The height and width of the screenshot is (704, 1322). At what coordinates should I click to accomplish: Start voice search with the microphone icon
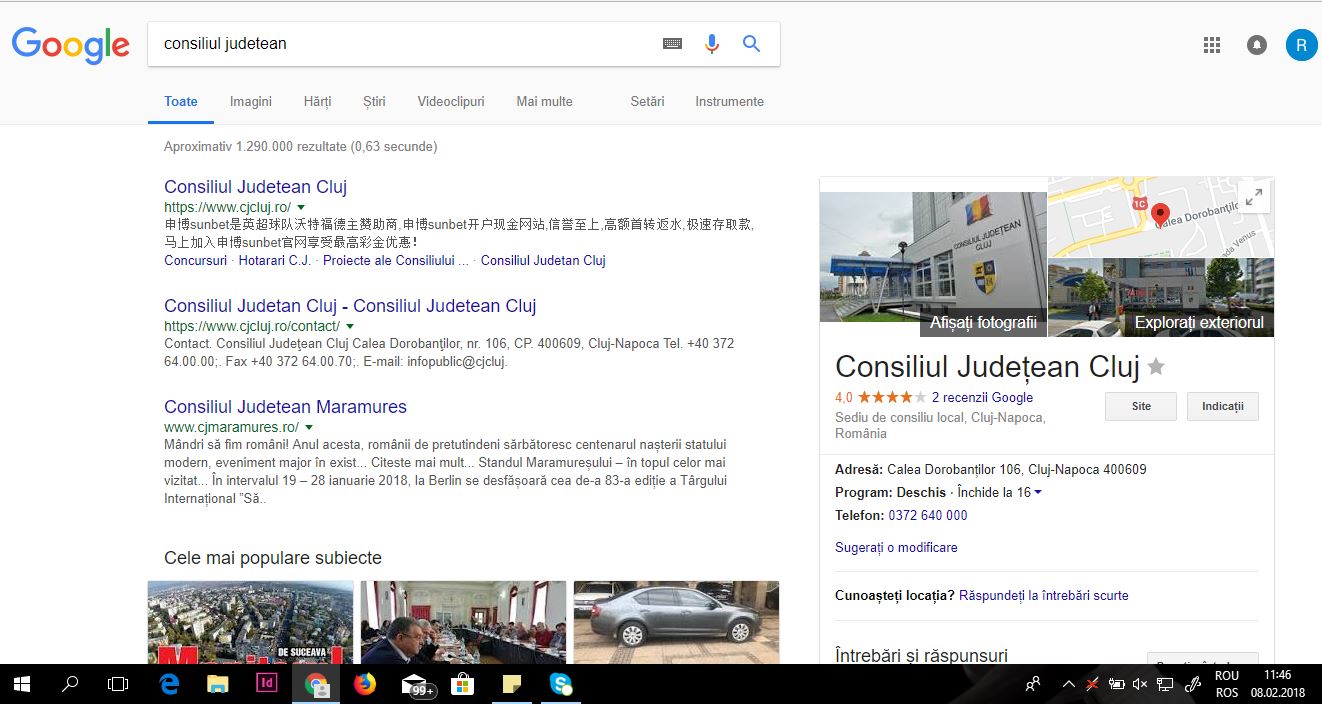point(712,44)
